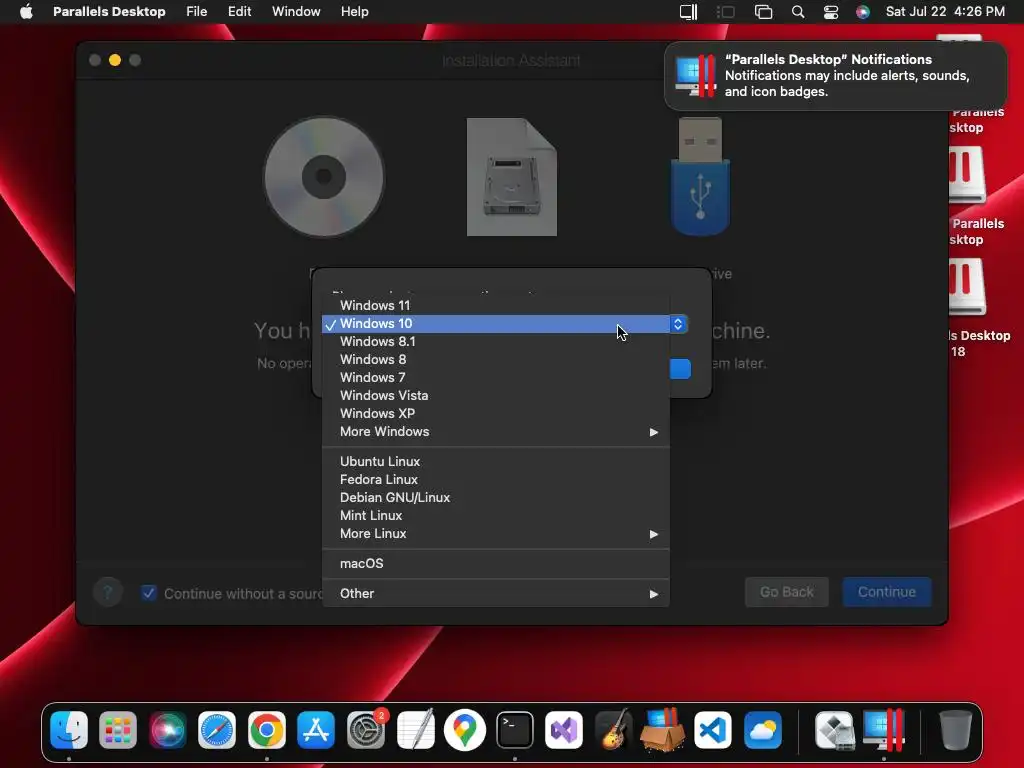Choose Fedora Linux option
Screen dimensions: 1024x768
point(496,479)
